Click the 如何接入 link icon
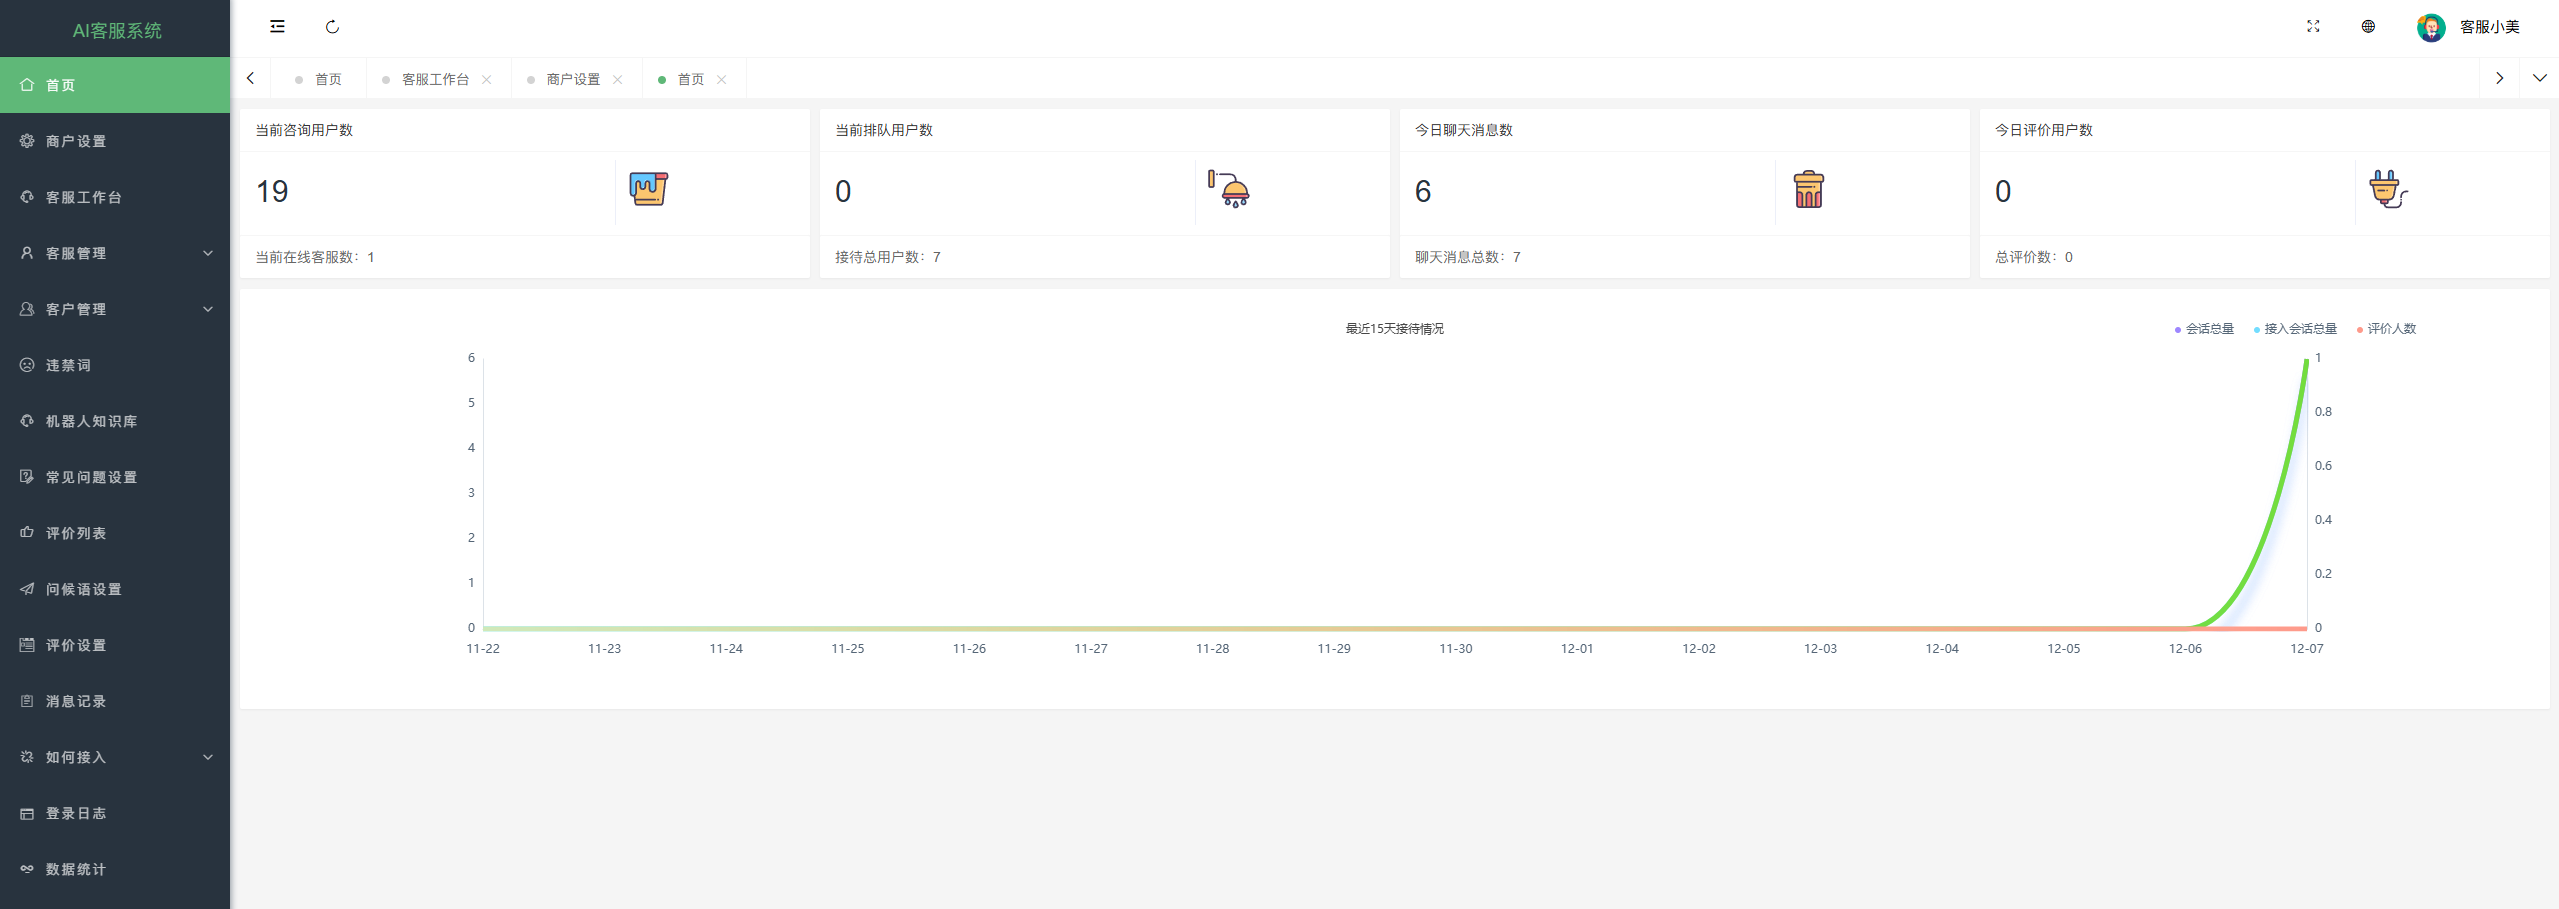 27,757
